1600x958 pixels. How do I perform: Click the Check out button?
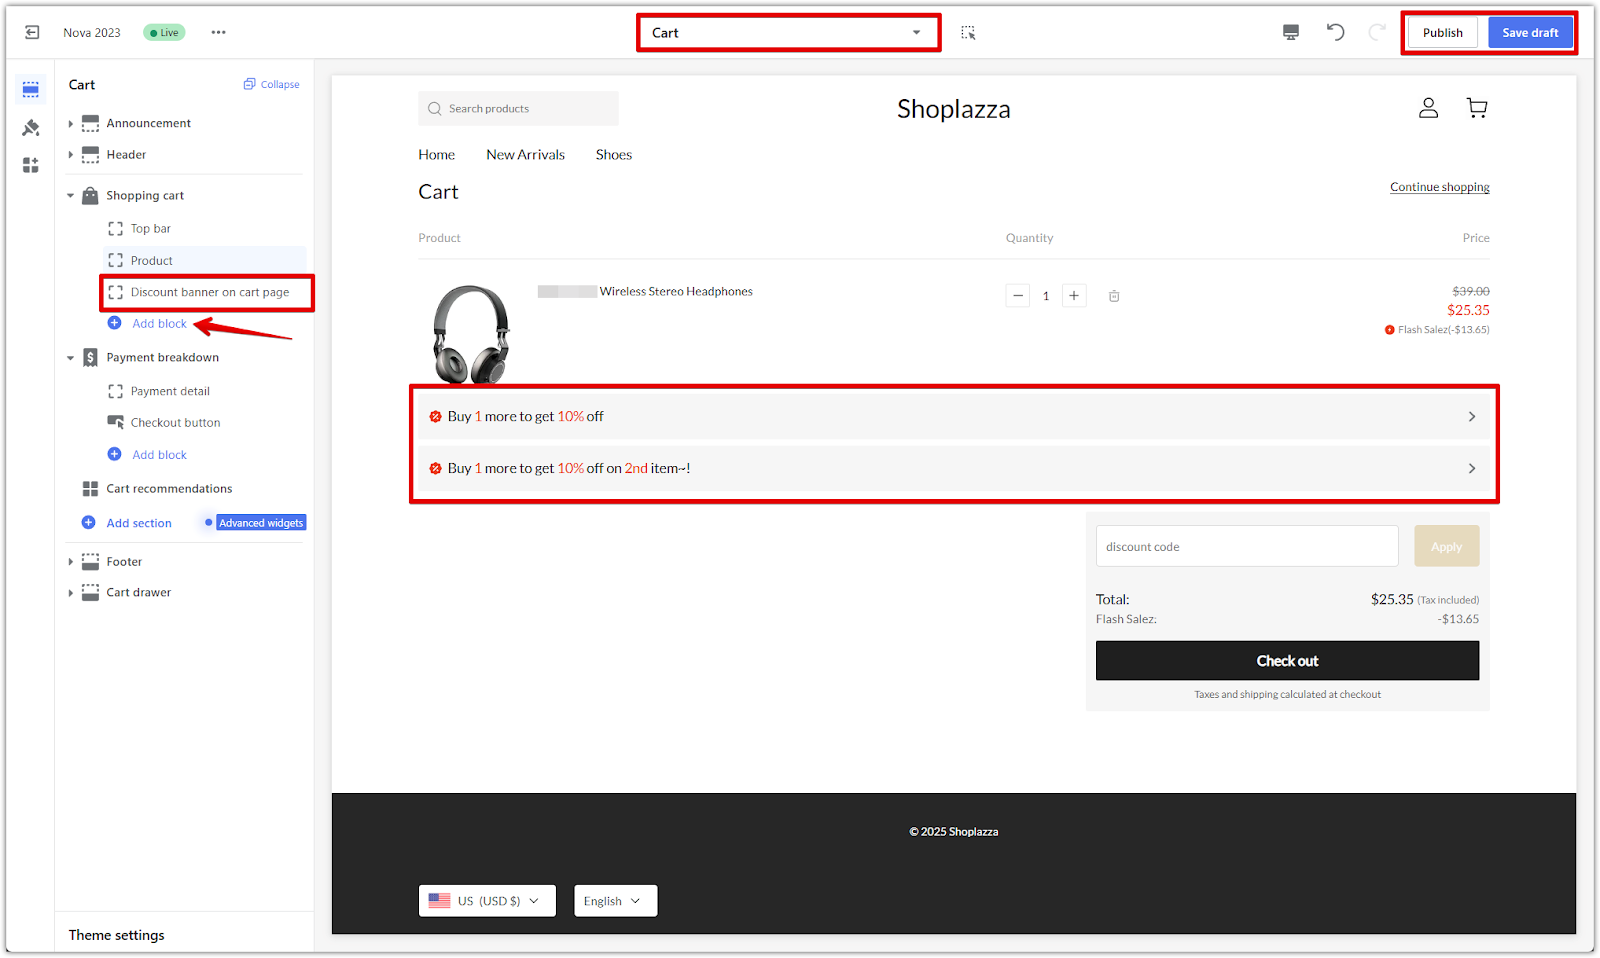tap(1287, 661)
